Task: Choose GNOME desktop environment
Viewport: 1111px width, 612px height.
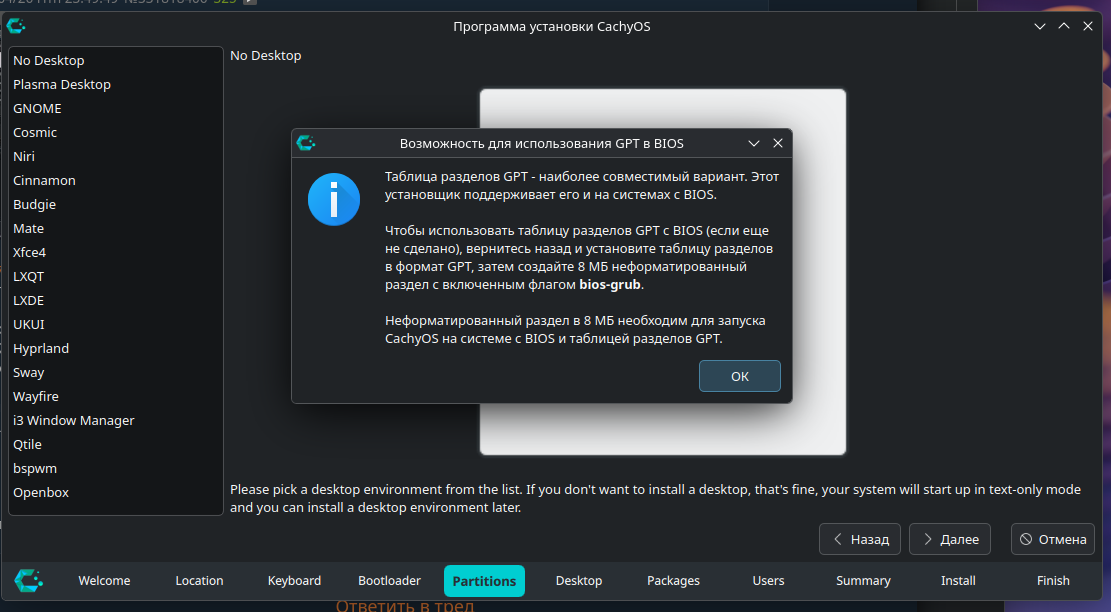Action: tap(37, 109)
